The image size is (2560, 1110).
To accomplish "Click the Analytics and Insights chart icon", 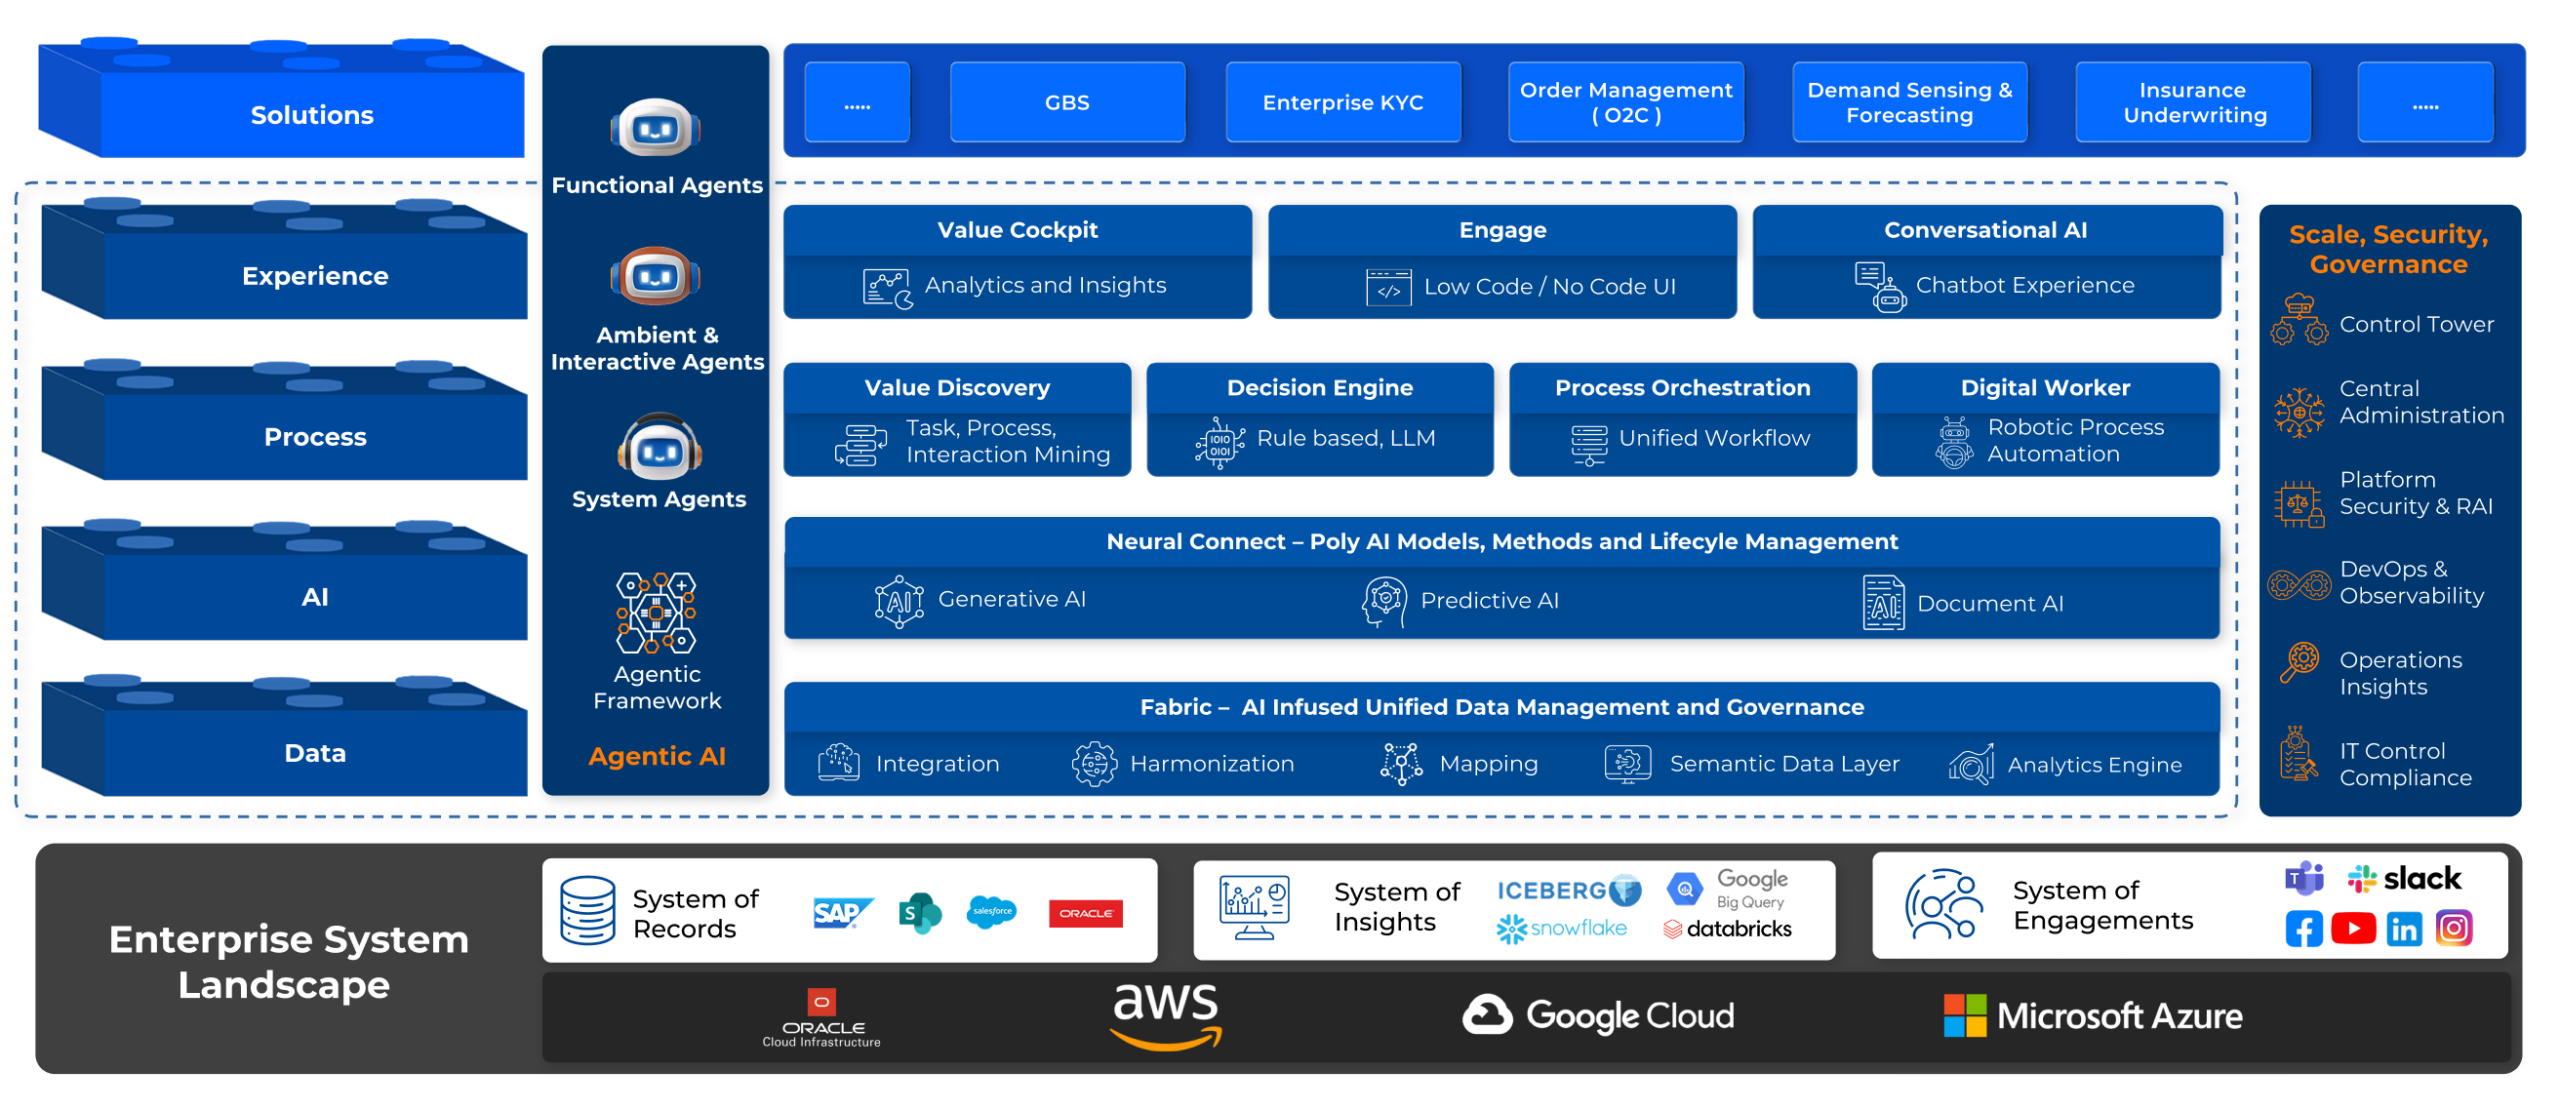I will 886,288.
